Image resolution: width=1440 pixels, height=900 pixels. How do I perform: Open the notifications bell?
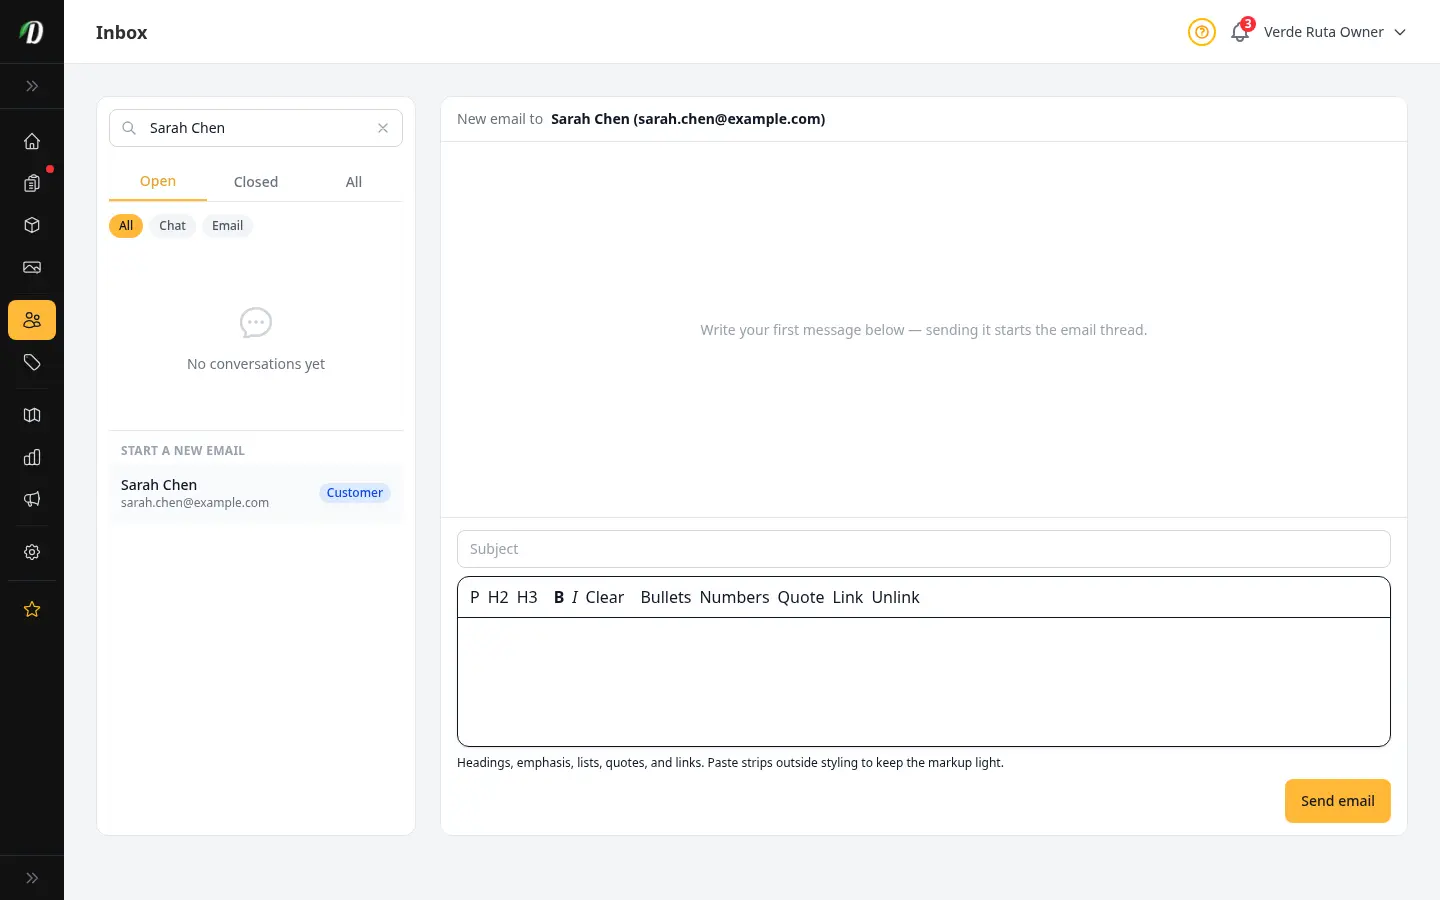click(1240, 32)
